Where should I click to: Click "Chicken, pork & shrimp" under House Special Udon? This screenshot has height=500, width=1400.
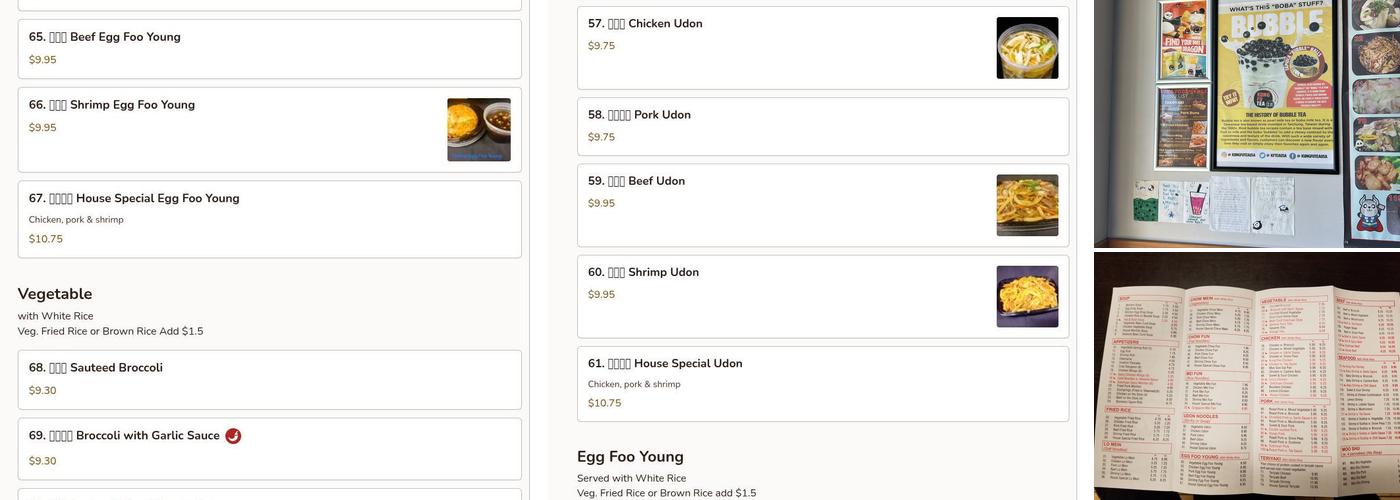click(634, 384)
